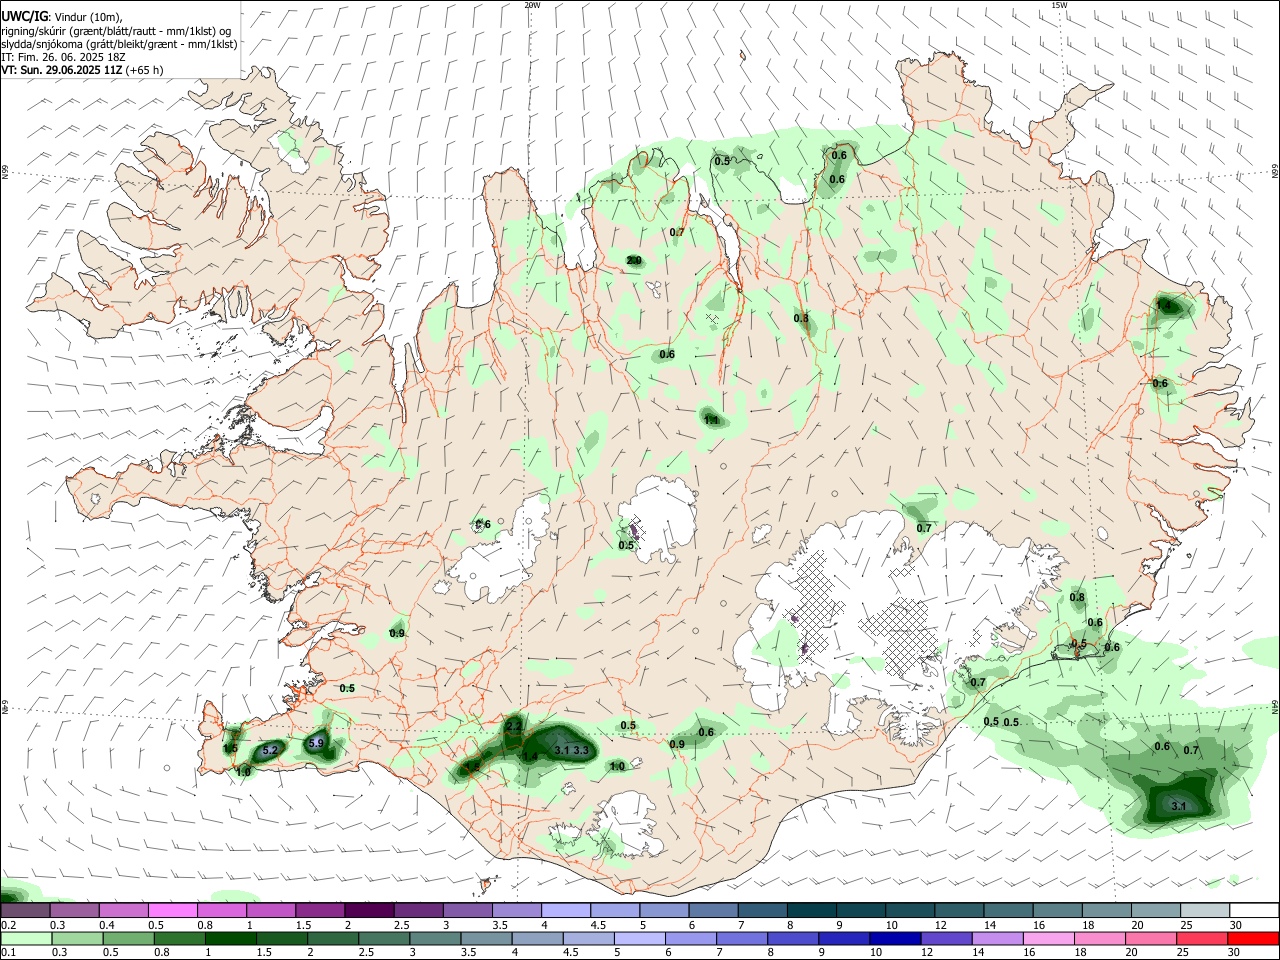Click the IT: Fim. 26. 06. 2025 18Z line
Viewport: 1280px width, 960px height.
coord(63,57)
